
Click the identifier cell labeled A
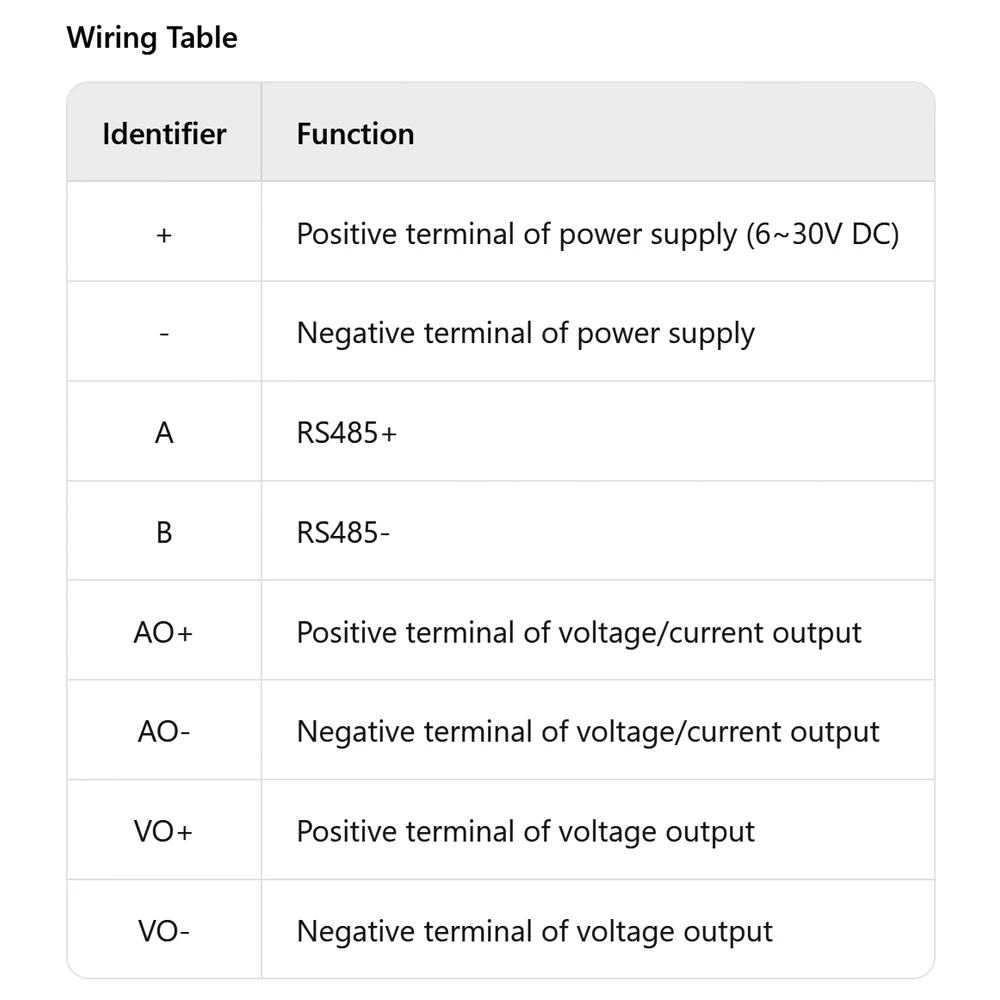pyautogui.click(x=164, y=433)
